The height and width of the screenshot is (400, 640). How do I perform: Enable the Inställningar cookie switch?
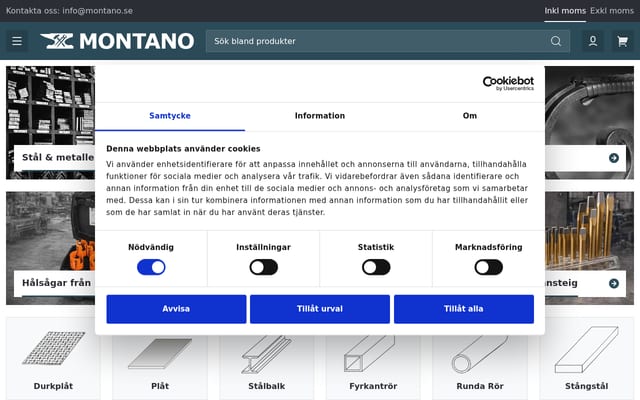pos(264,267)
